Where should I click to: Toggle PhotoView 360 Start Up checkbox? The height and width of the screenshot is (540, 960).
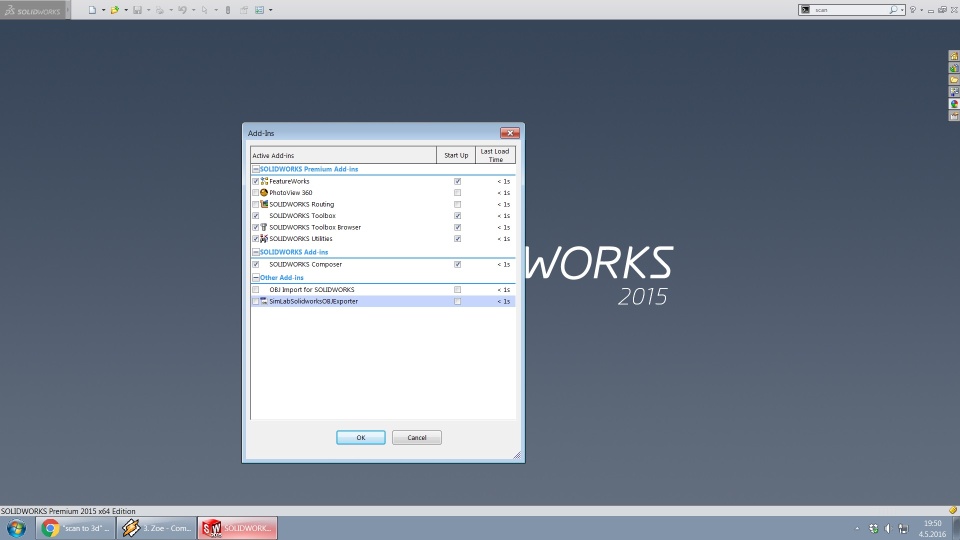[x=457, y=192]
